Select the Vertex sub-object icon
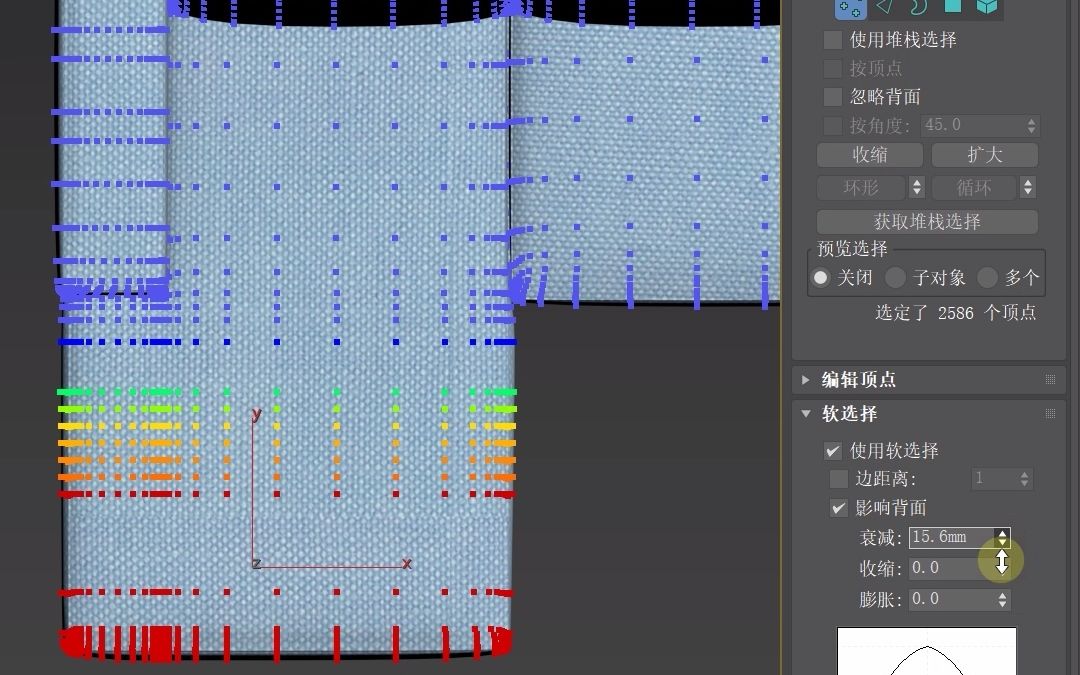Viewport: 1080px width, 675px height. click(850, 9)
